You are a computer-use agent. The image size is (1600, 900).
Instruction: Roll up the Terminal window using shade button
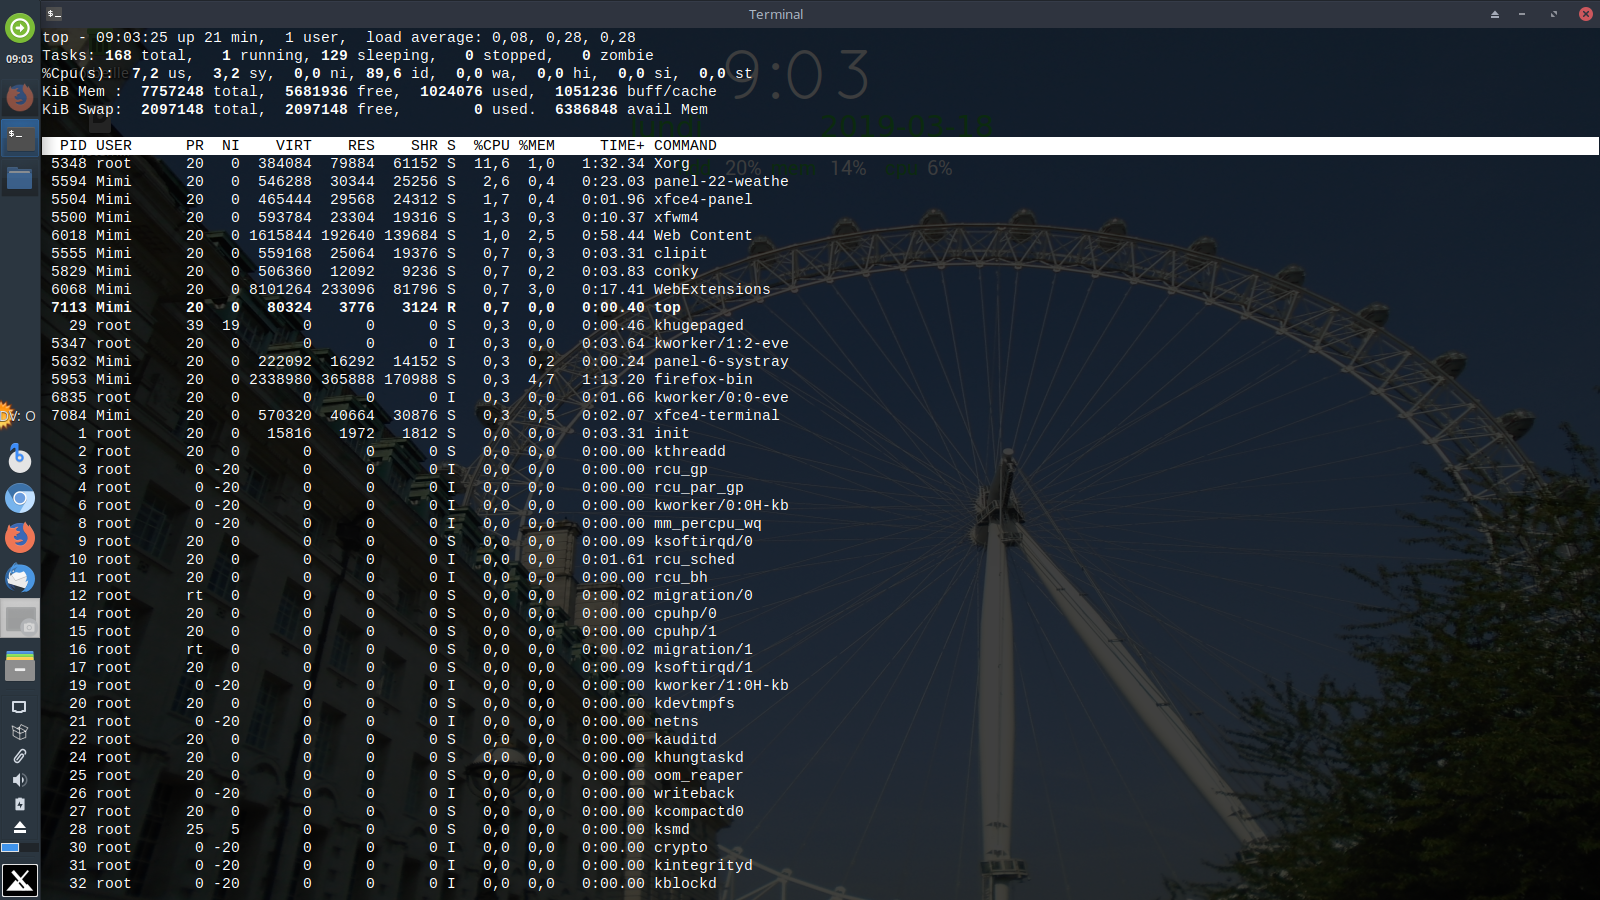coord(1495,14)
